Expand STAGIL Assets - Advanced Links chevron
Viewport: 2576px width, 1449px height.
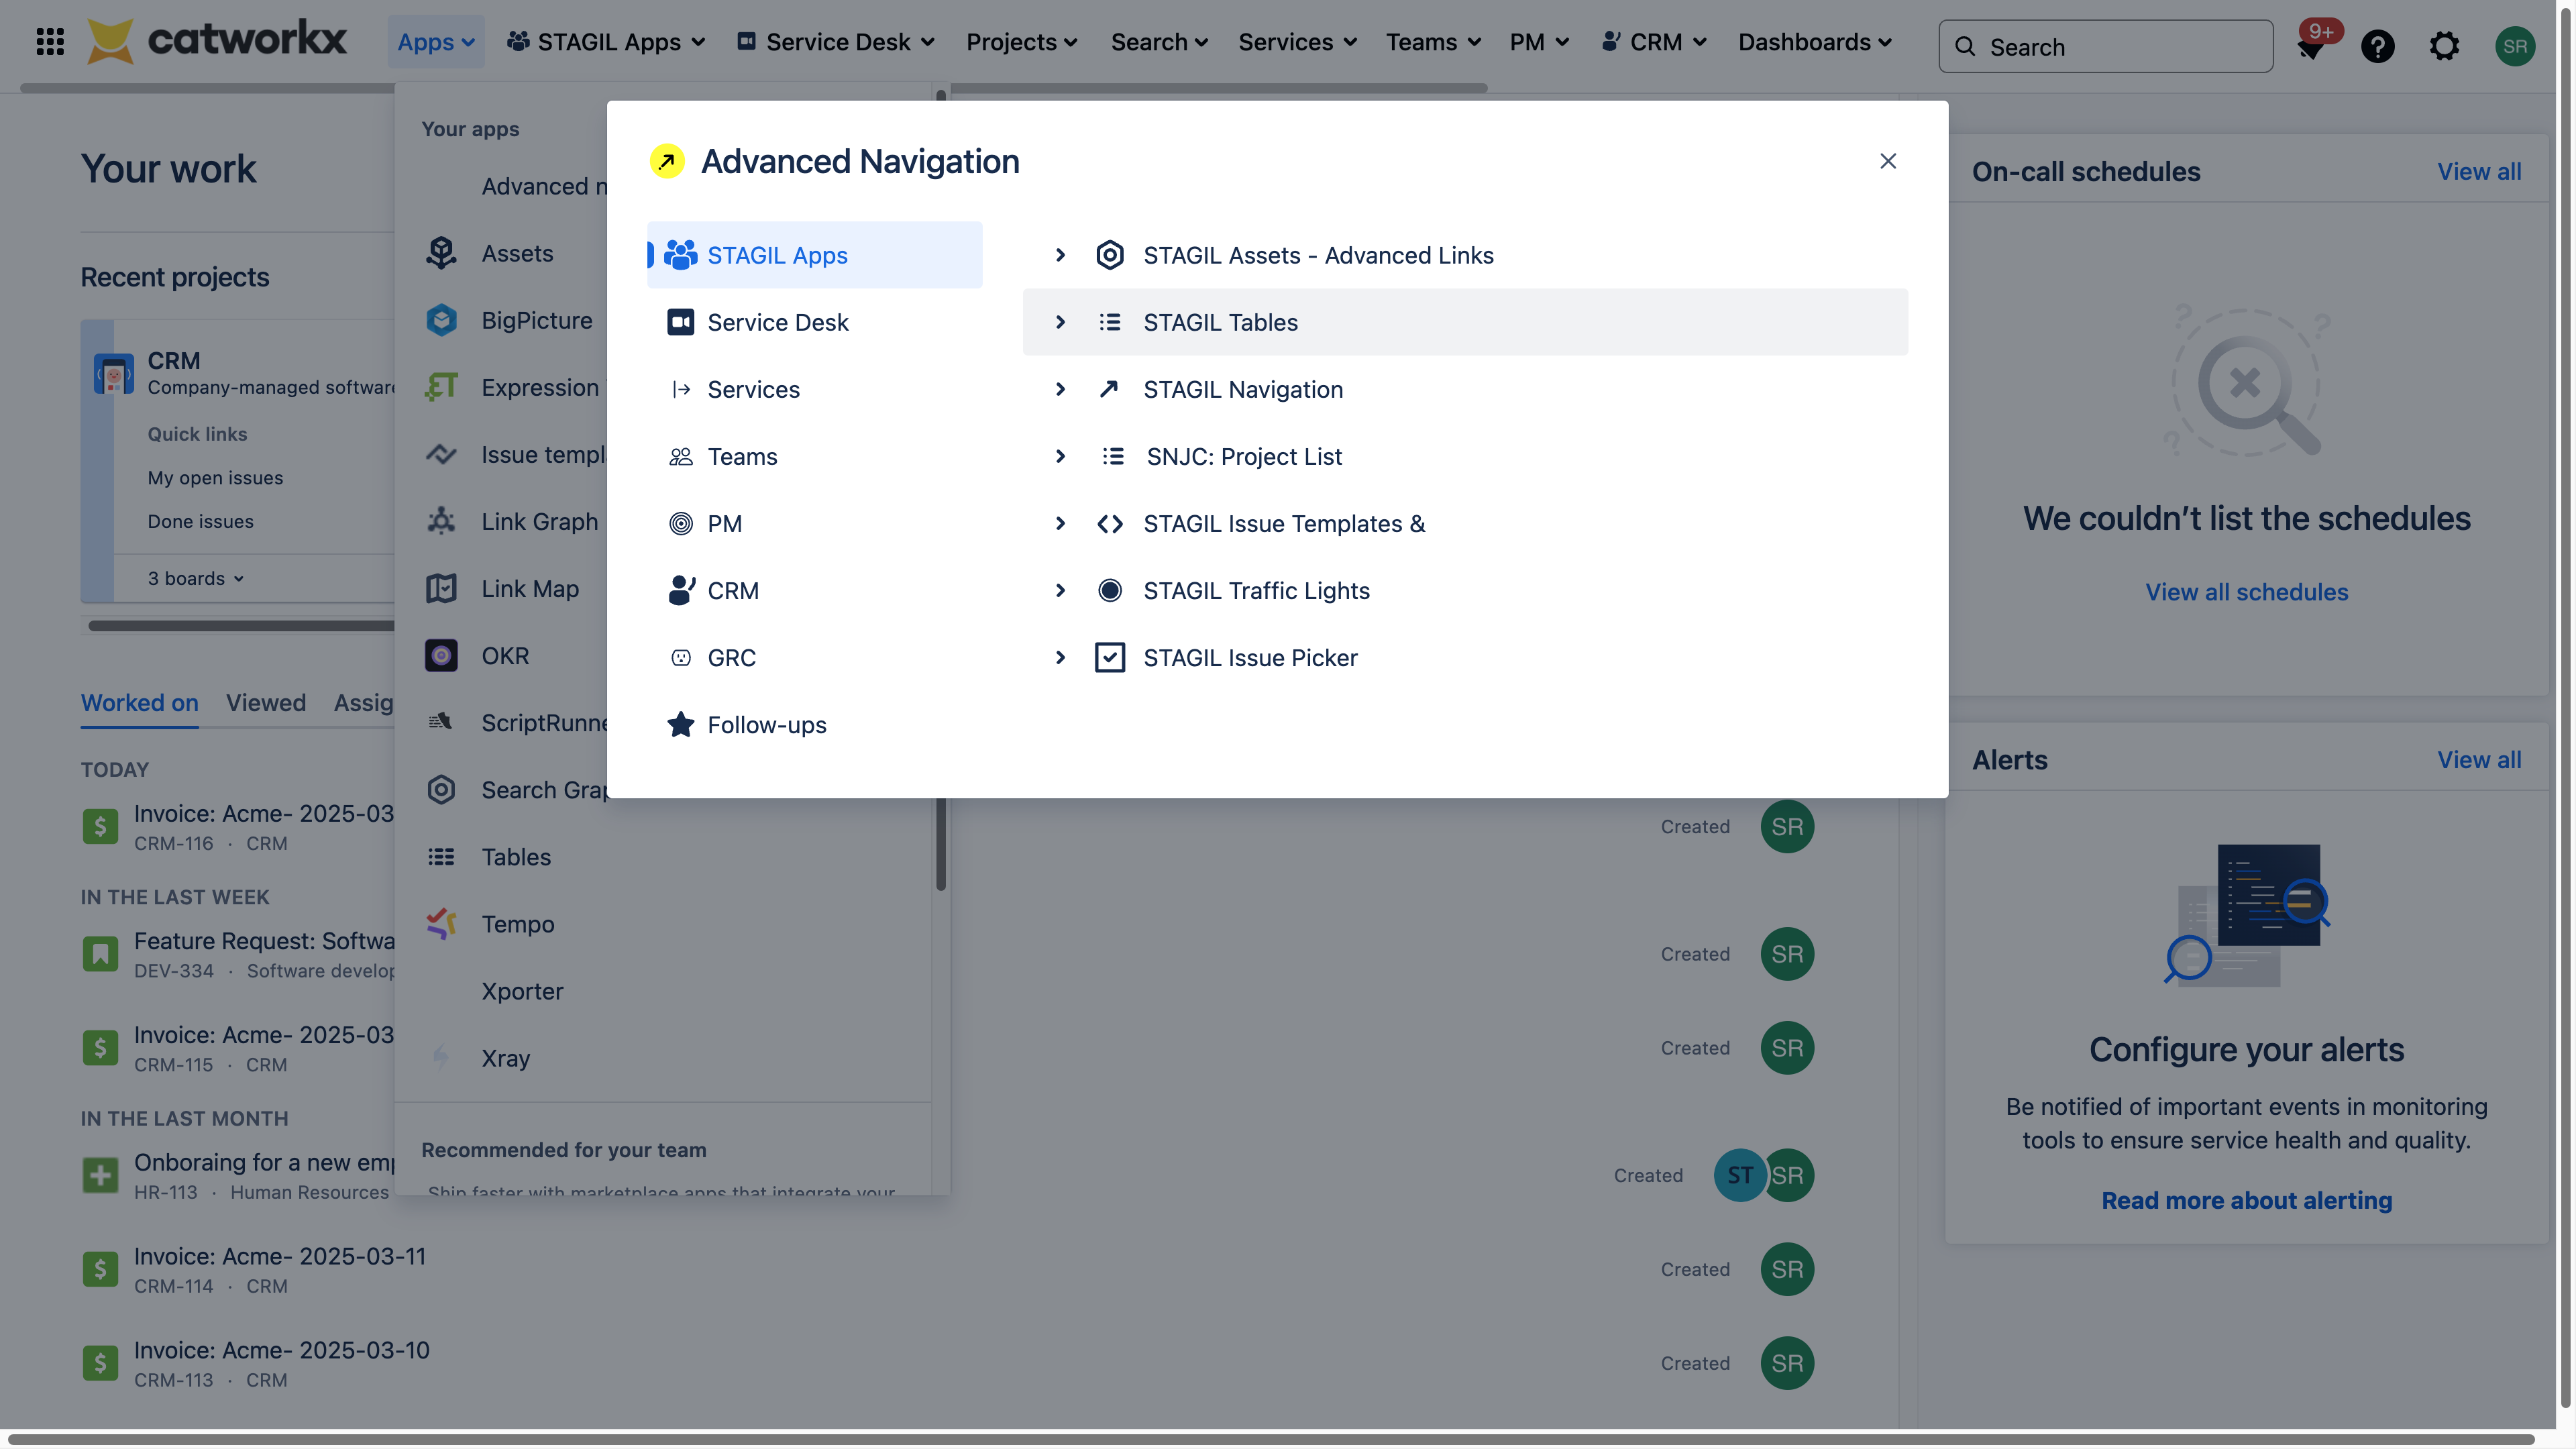(1061, 255)
